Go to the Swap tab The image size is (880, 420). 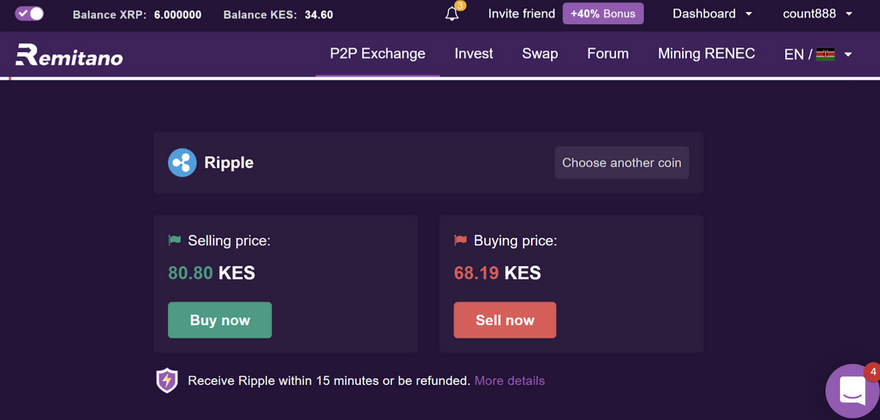540,54
